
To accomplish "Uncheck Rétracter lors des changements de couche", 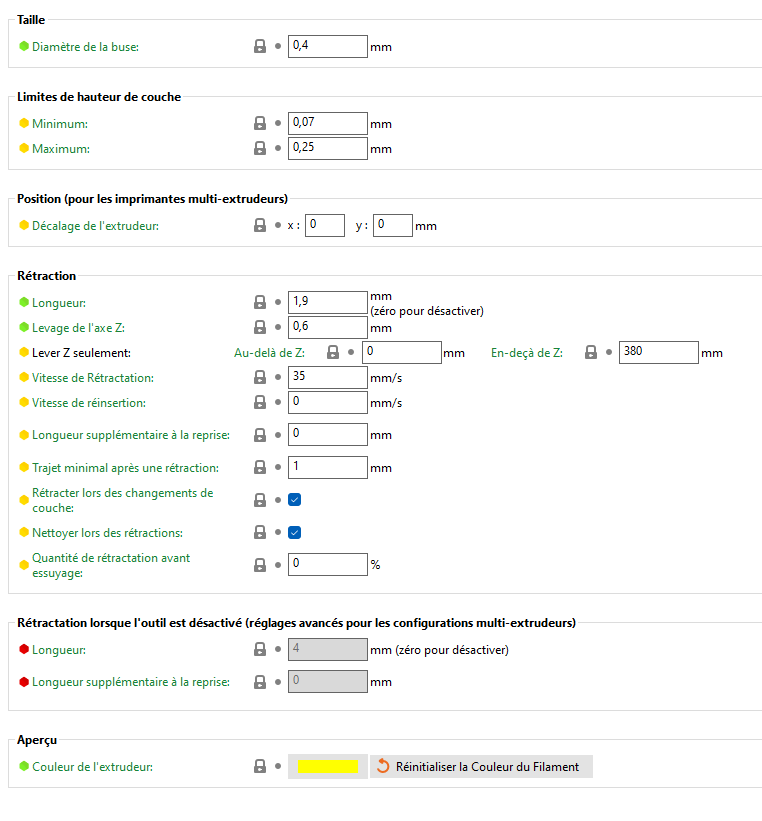I will (x=294, y=500).
